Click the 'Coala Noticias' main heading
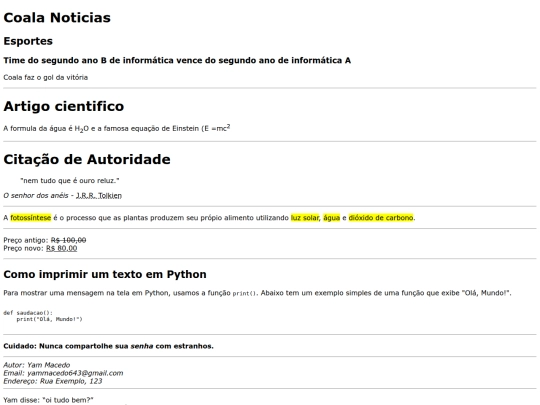The height and width of the screenshot is (405, 540). click(x=57, y=18)
